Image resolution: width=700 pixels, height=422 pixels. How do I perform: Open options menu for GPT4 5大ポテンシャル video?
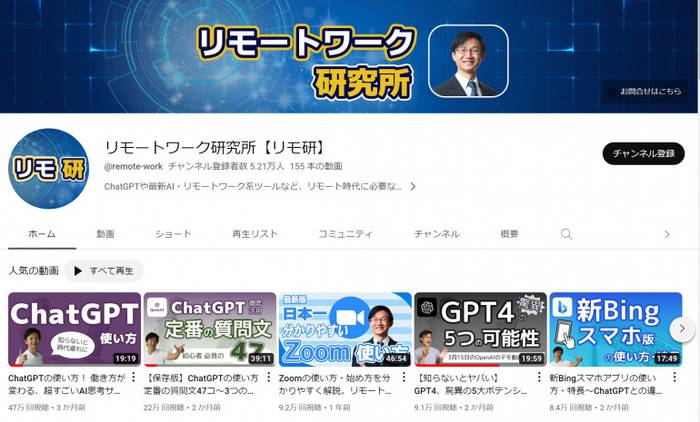coord(539,377)
